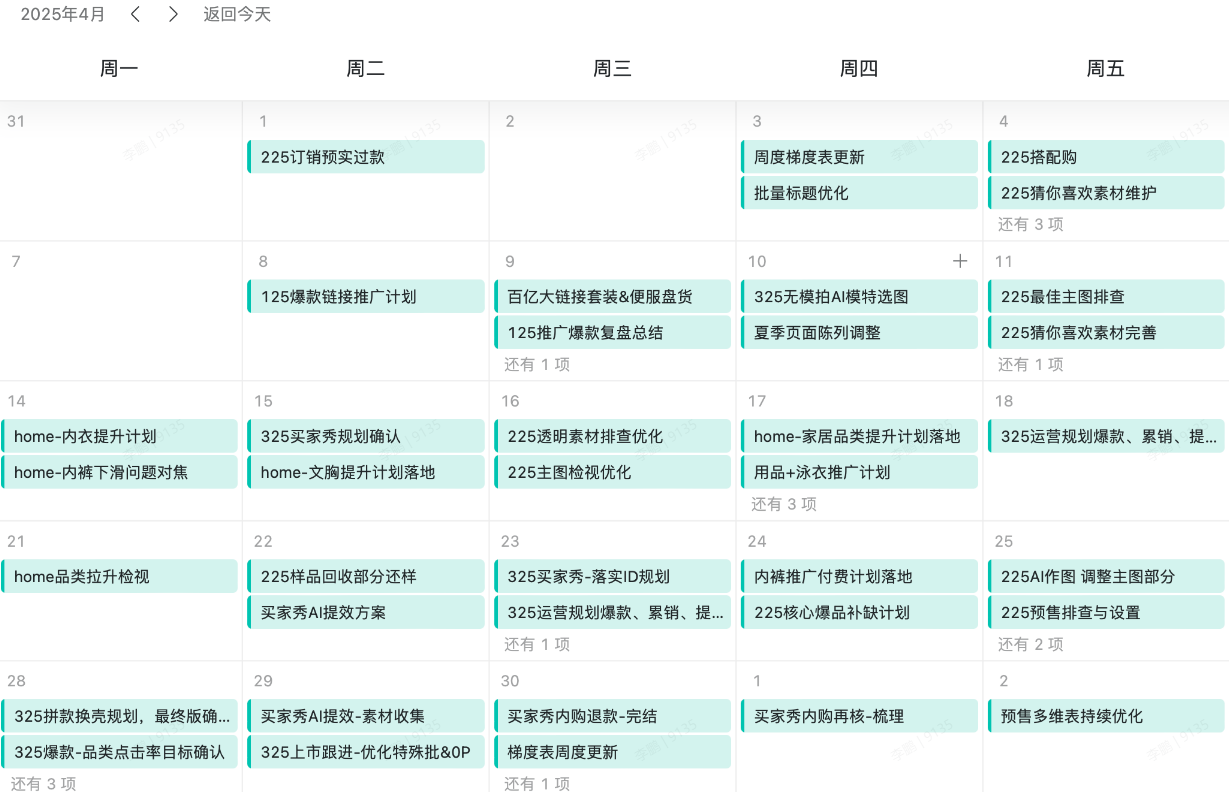Open event 周度梯度表更新
This screenshot has width=1229, height=792.
click(x=859, y=157)
